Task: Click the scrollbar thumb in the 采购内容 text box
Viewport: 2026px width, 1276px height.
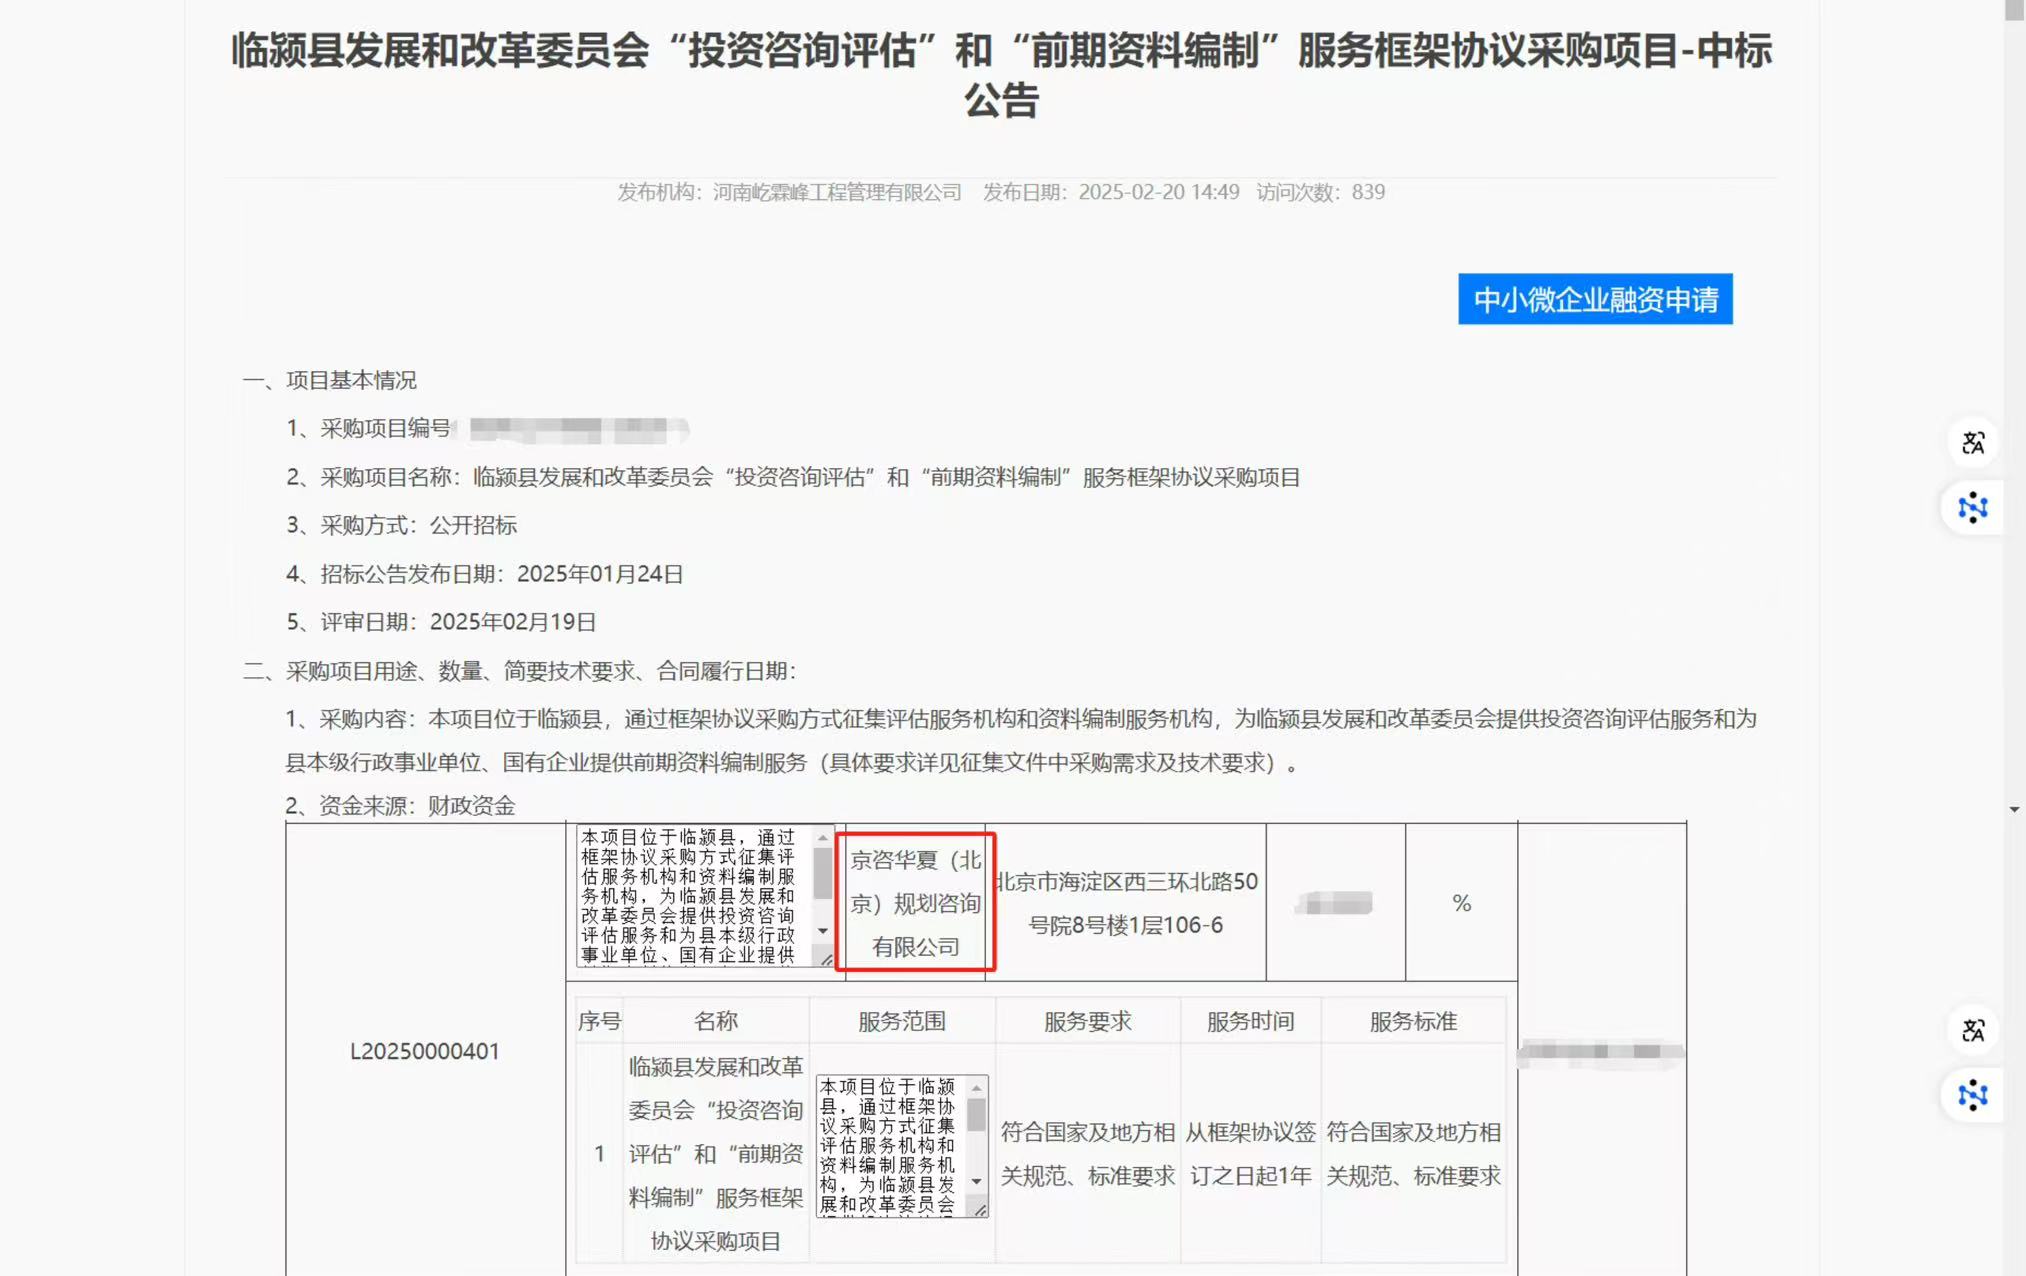Action: [823, 873]
